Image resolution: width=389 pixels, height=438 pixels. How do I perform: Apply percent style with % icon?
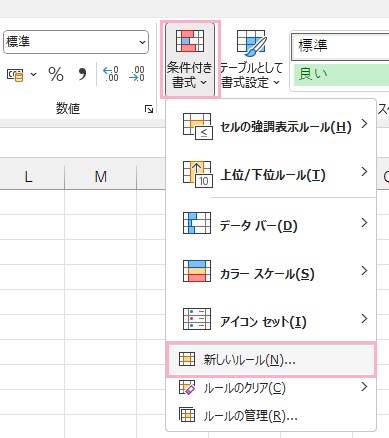[x=56, y=74]
